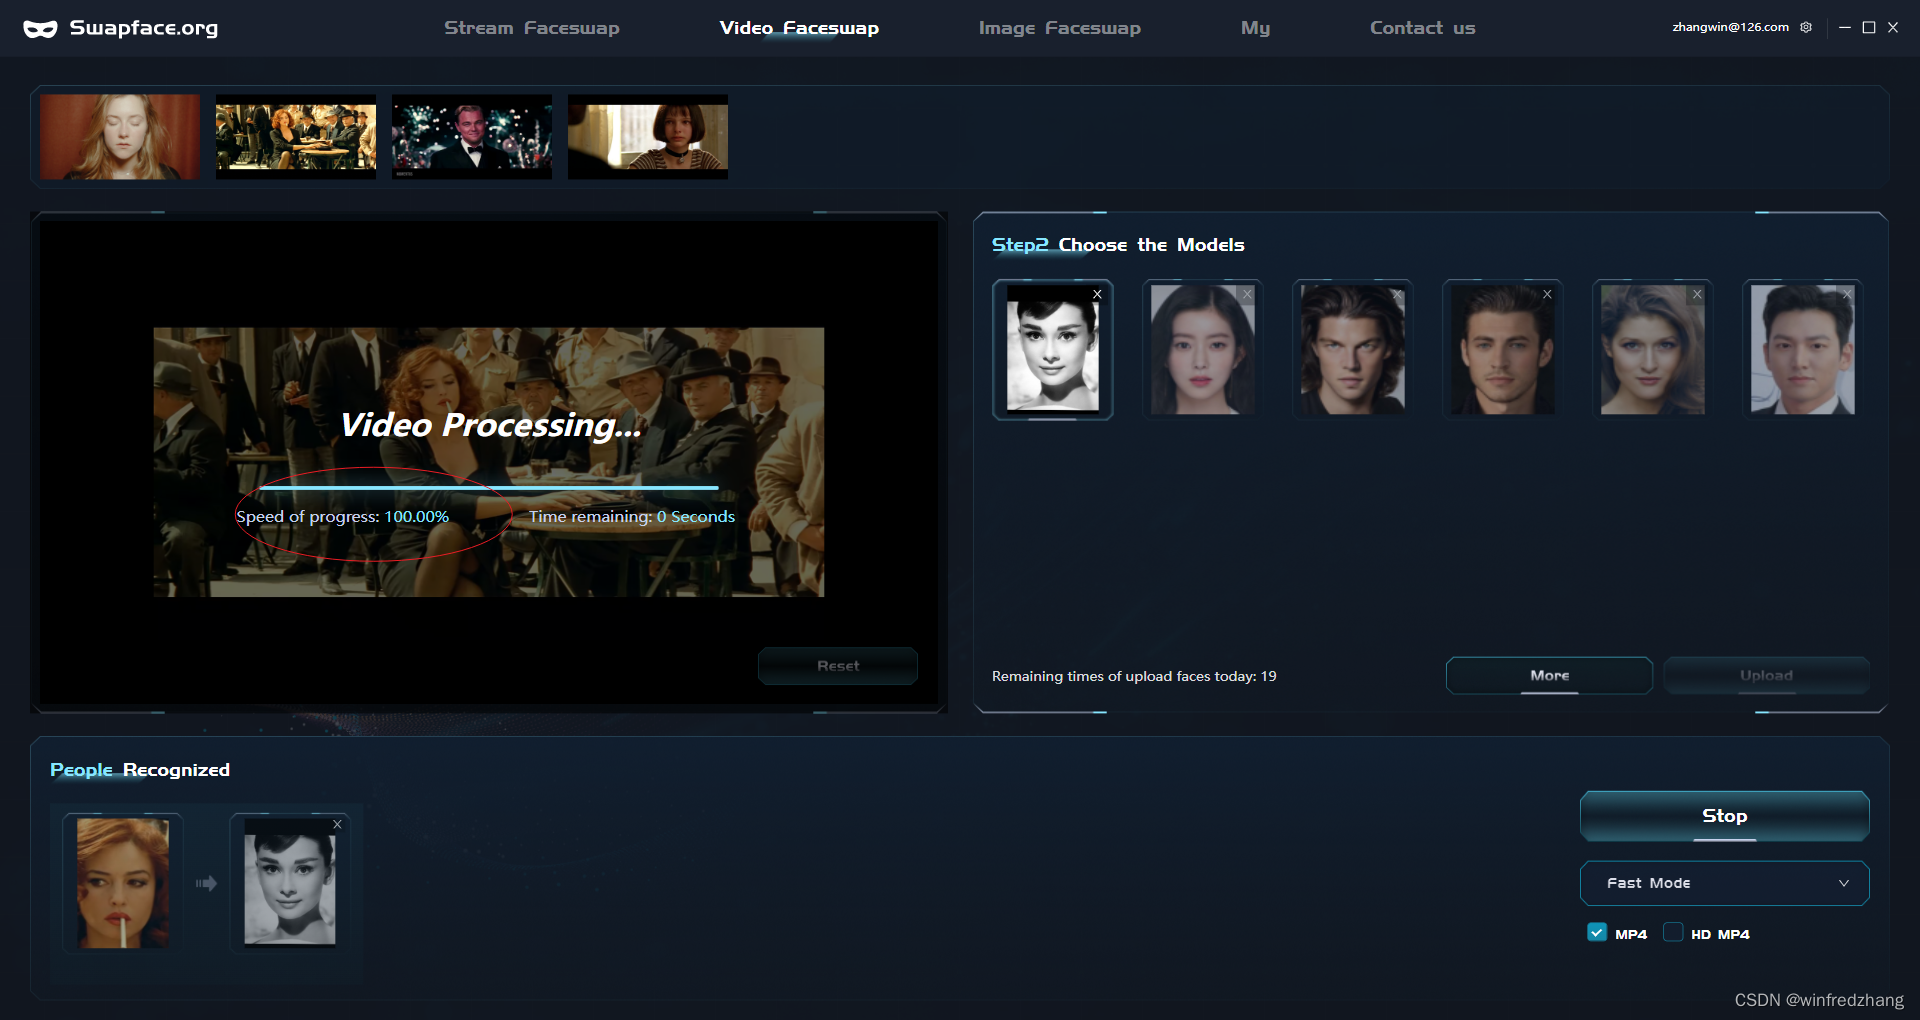Click 'Time remaining: 0 Seconds' text
Viewport: 1920px width, 1020px height.
click(x=632, y=517)
